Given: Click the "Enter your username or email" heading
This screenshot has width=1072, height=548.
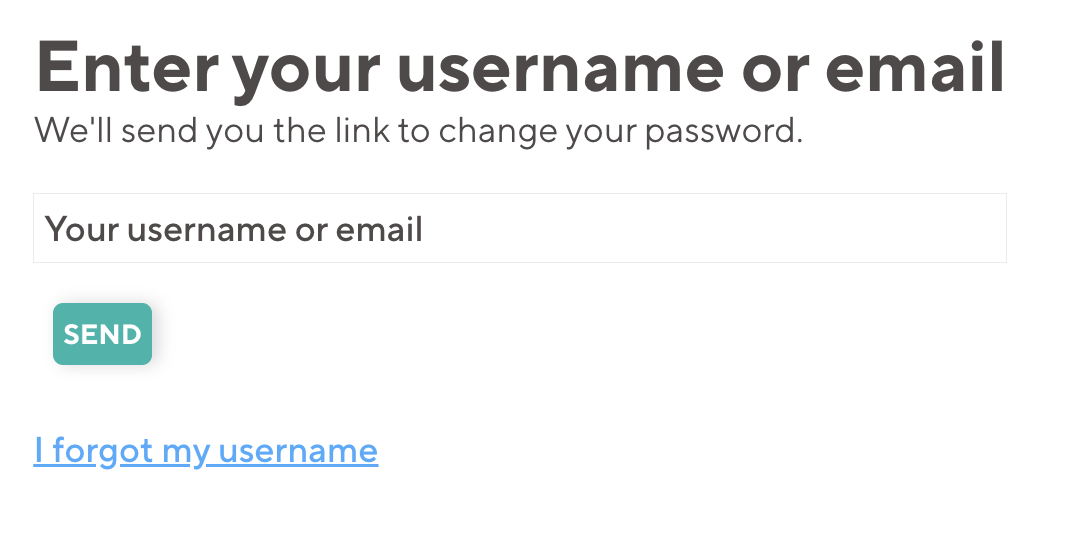Looking at the screenshot, I should tap(519, 67).
